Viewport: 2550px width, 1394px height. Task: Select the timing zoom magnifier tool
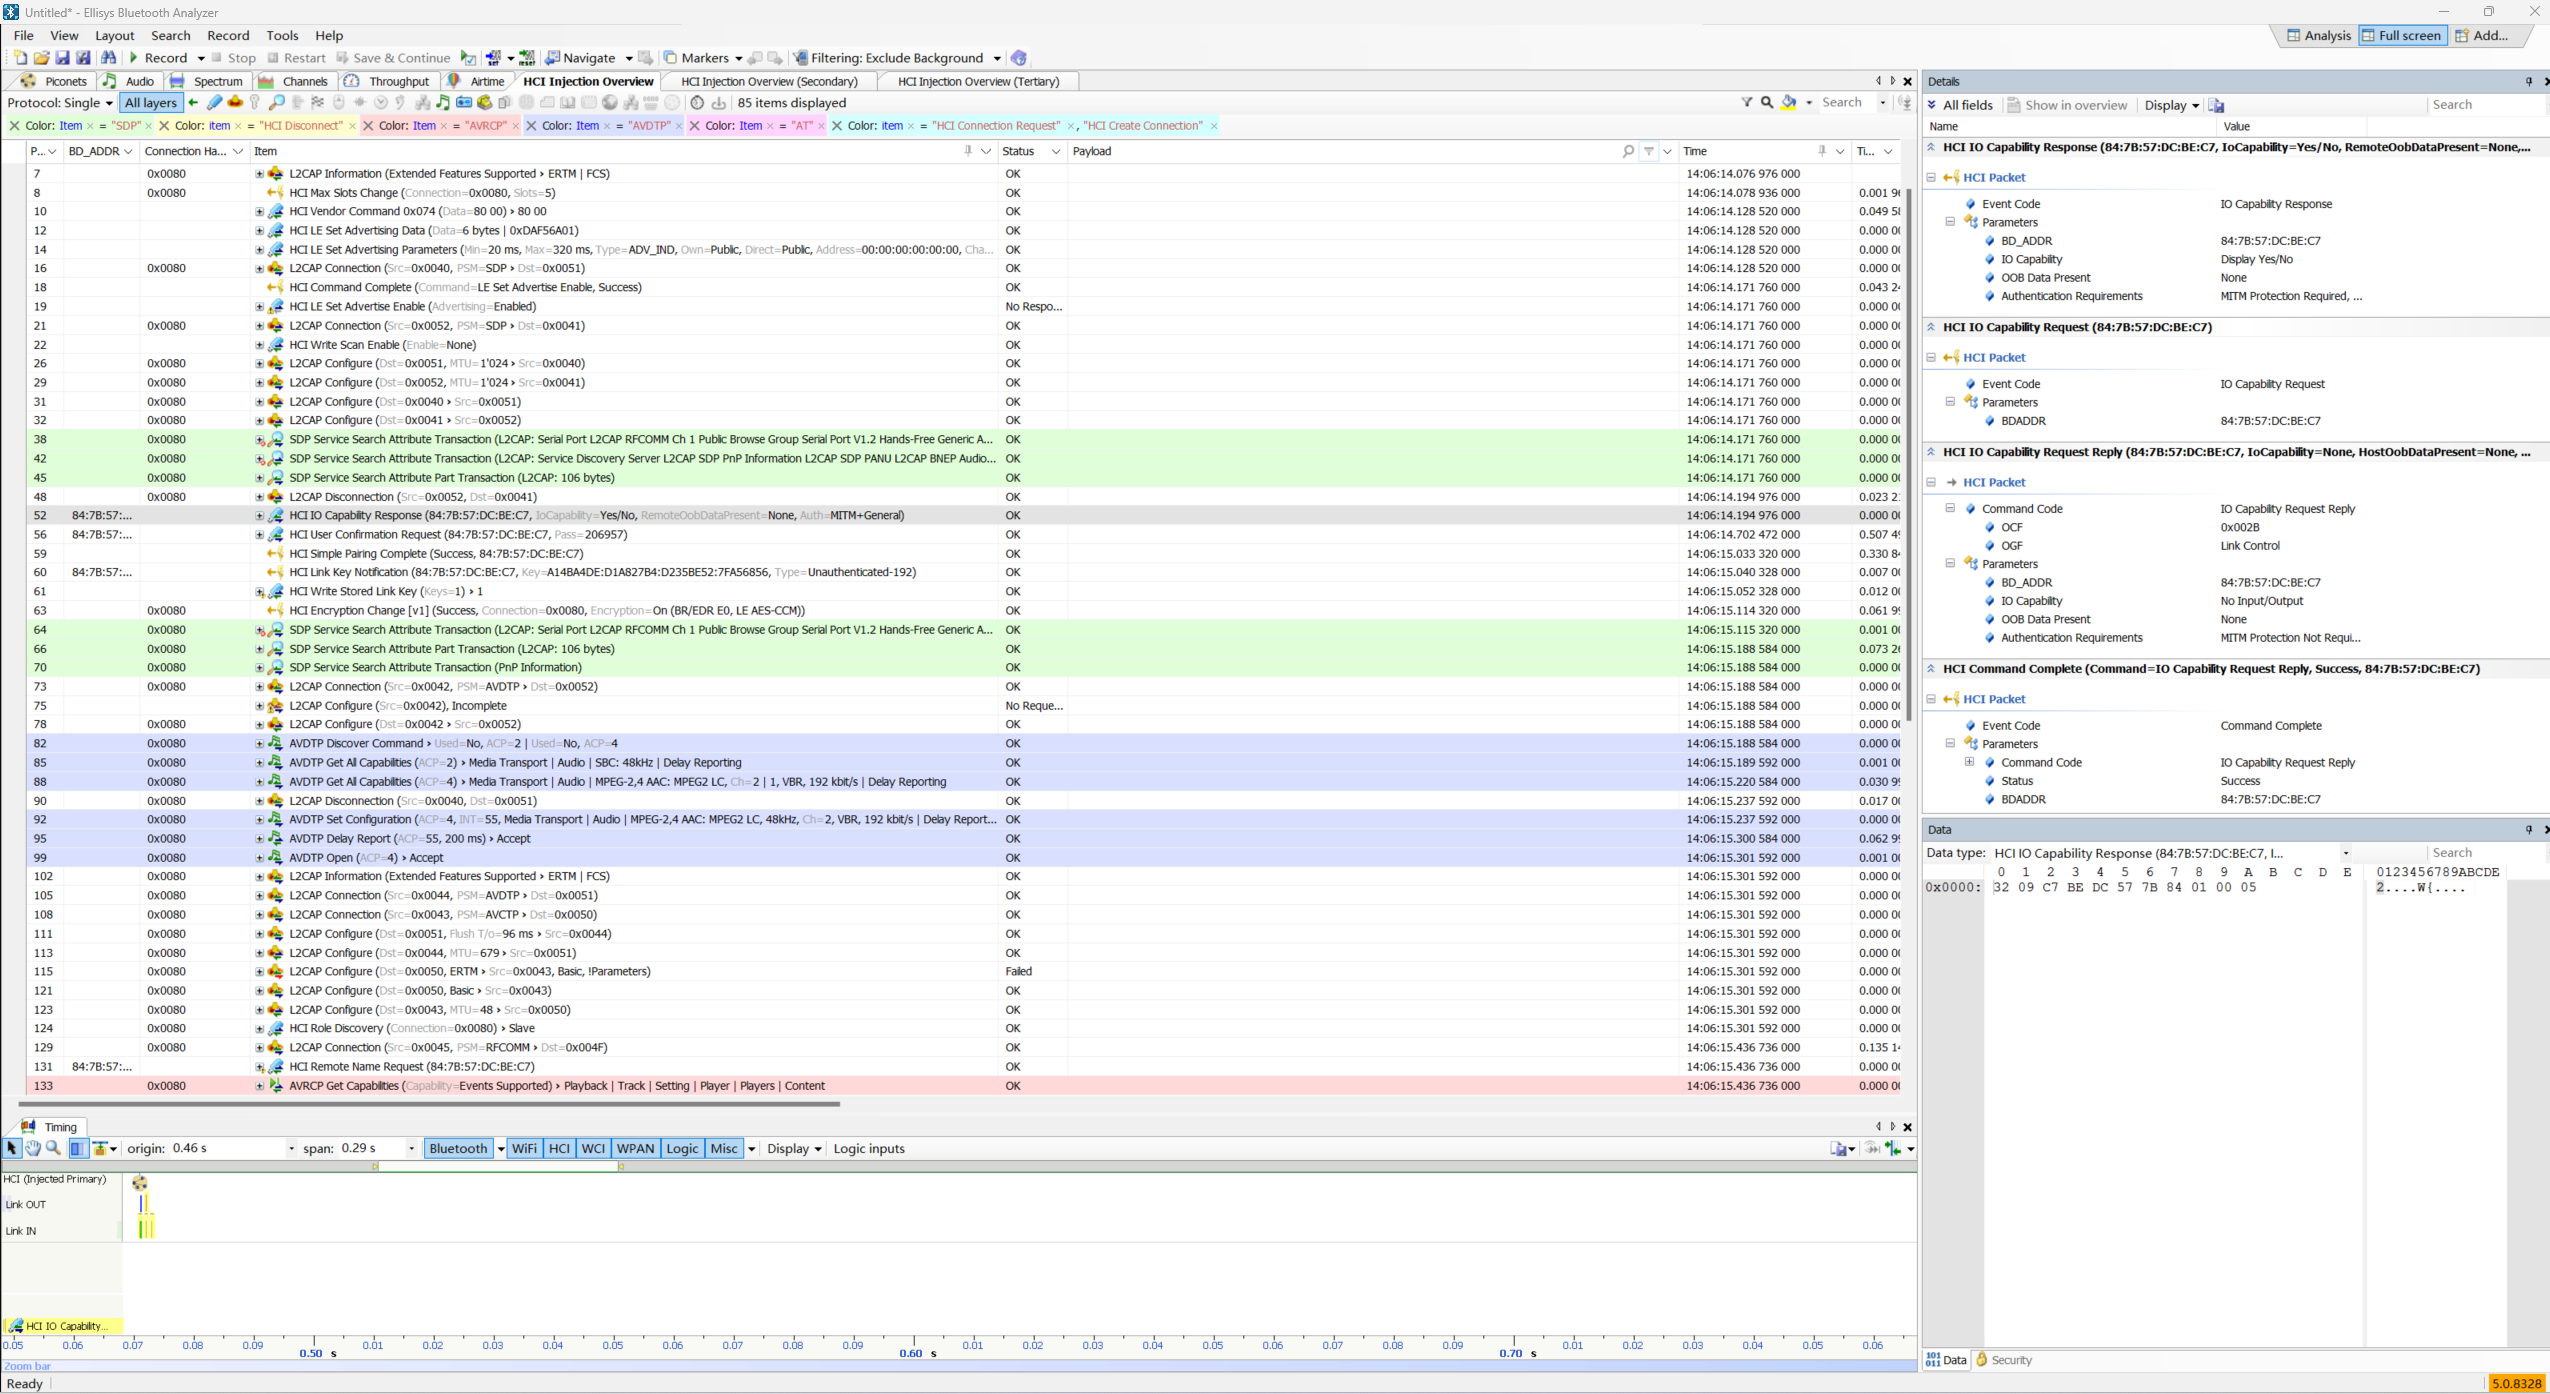(x=54, y=1148)
